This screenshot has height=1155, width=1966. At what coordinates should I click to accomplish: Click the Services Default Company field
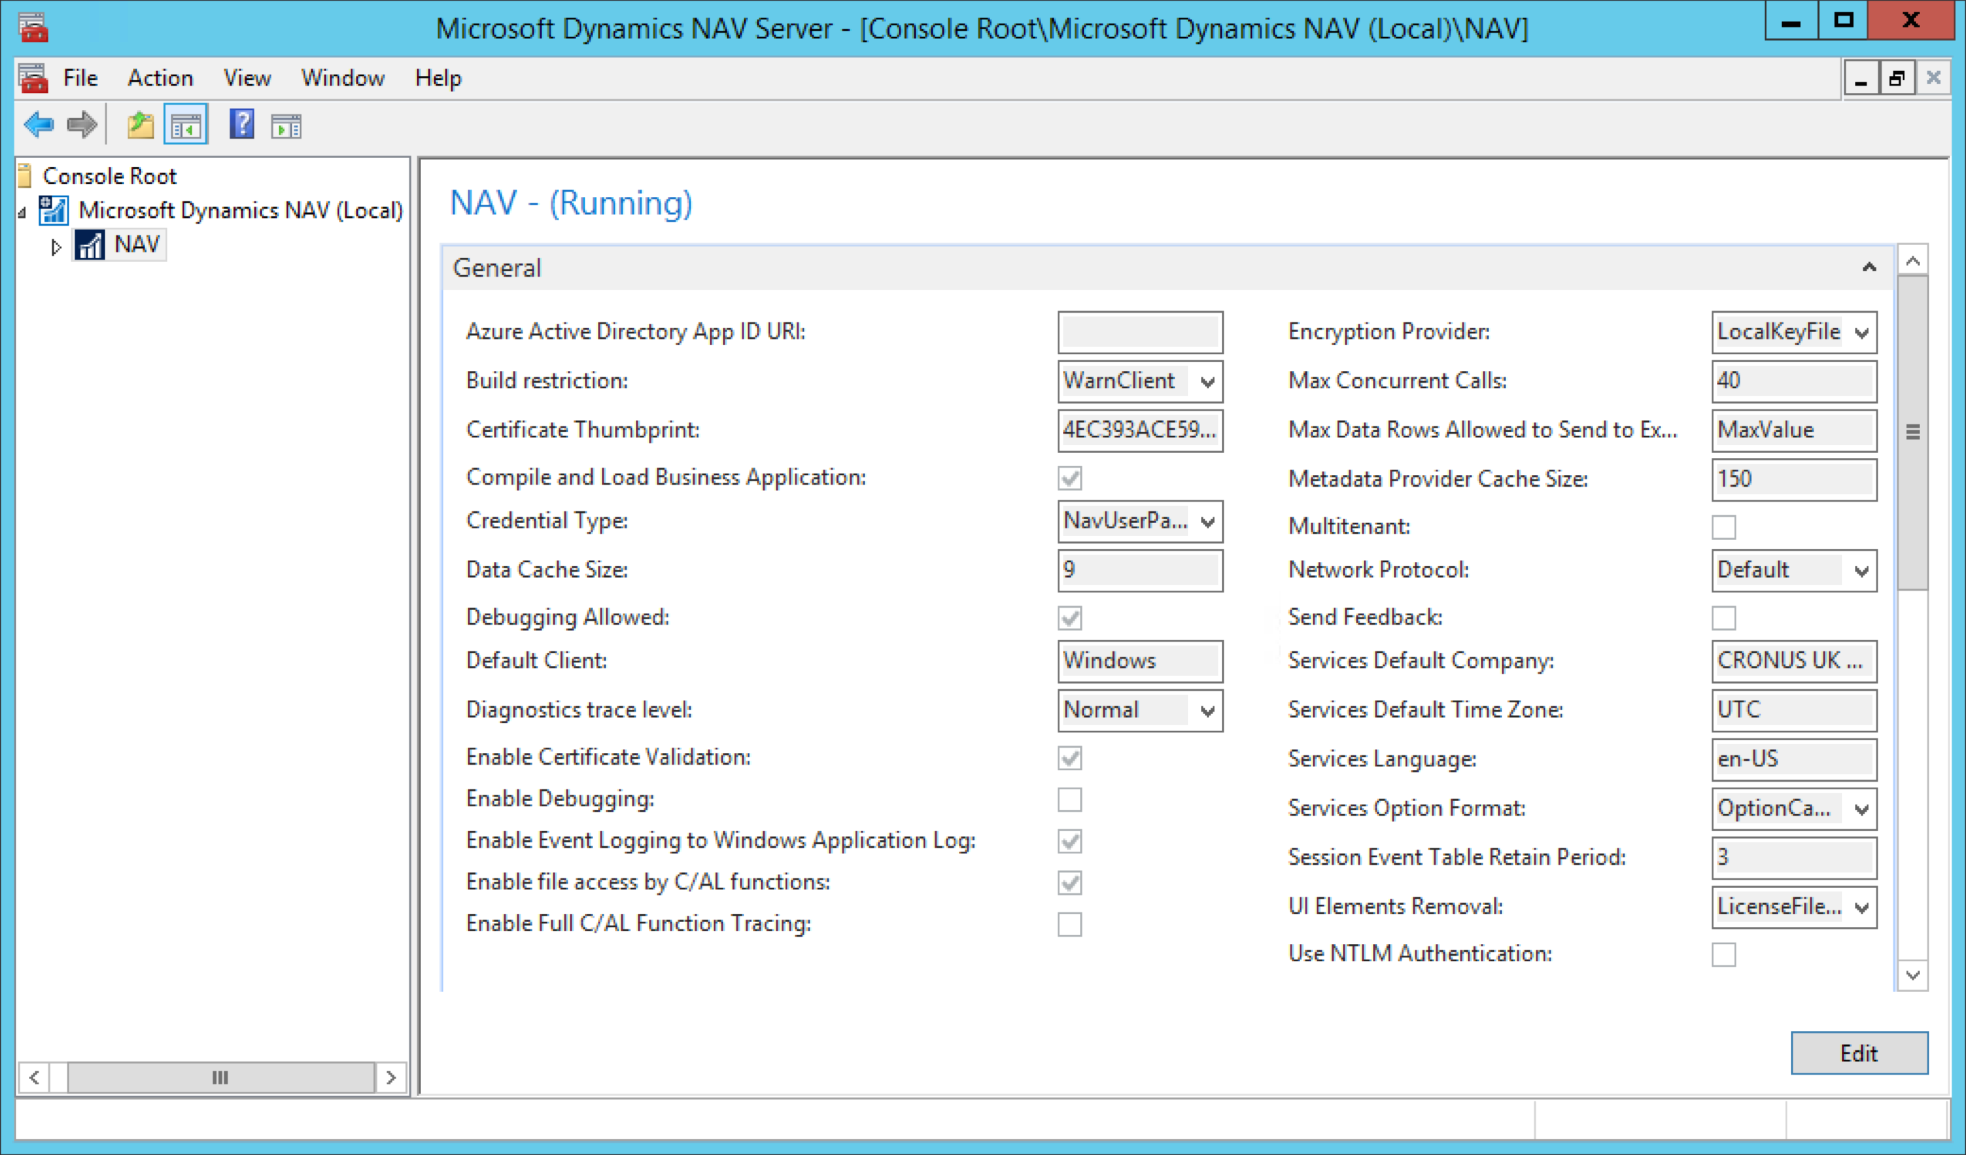[x=1794, y=661]
